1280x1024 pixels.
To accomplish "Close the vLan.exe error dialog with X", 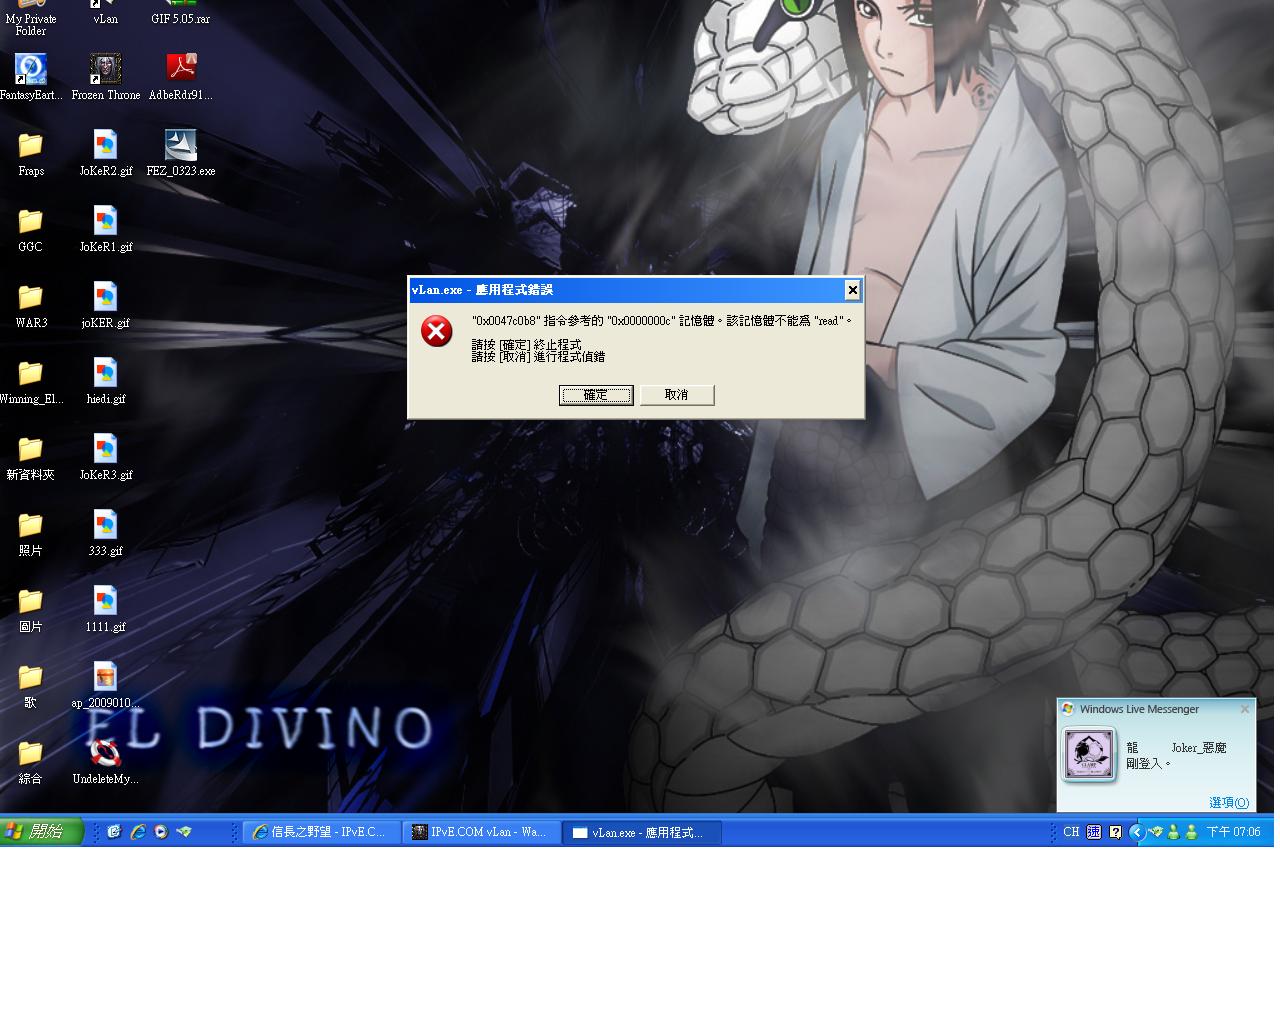I will 852,290.
